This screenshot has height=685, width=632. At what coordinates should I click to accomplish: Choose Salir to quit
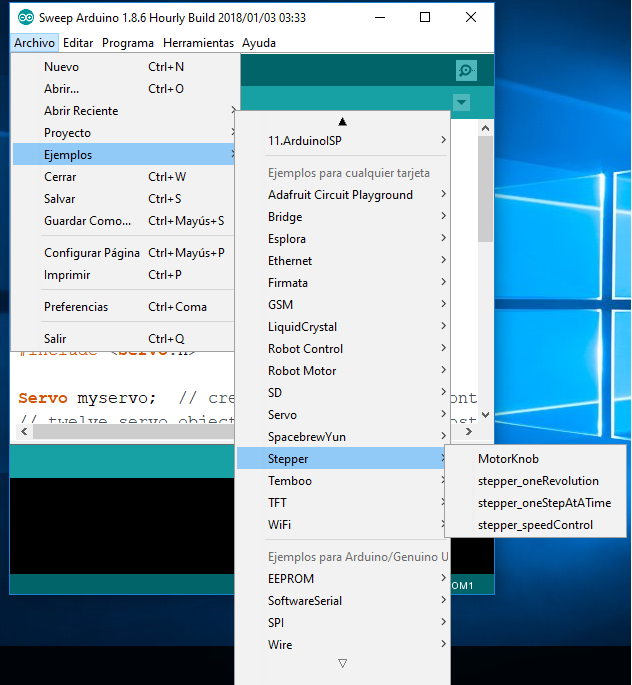pyautogui.click(x=124, y=339)
